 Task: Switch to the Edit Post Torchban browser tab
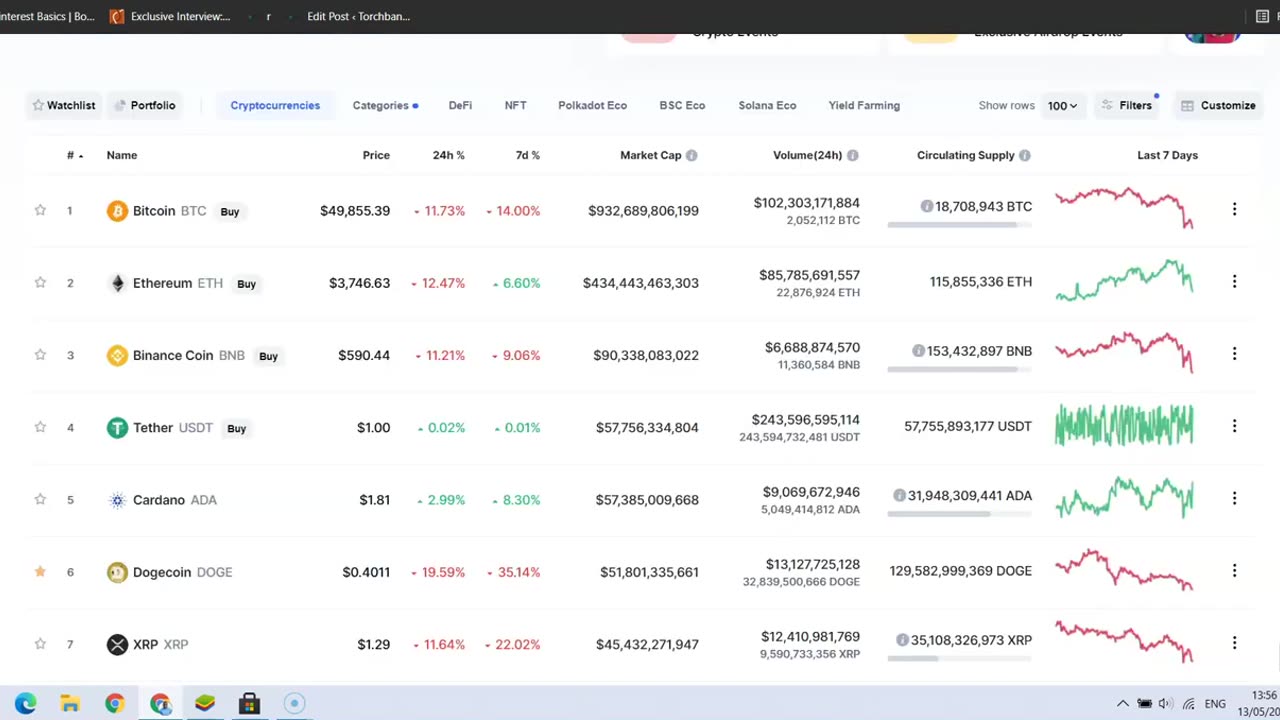pyautogui.click(x=358, y=16)
